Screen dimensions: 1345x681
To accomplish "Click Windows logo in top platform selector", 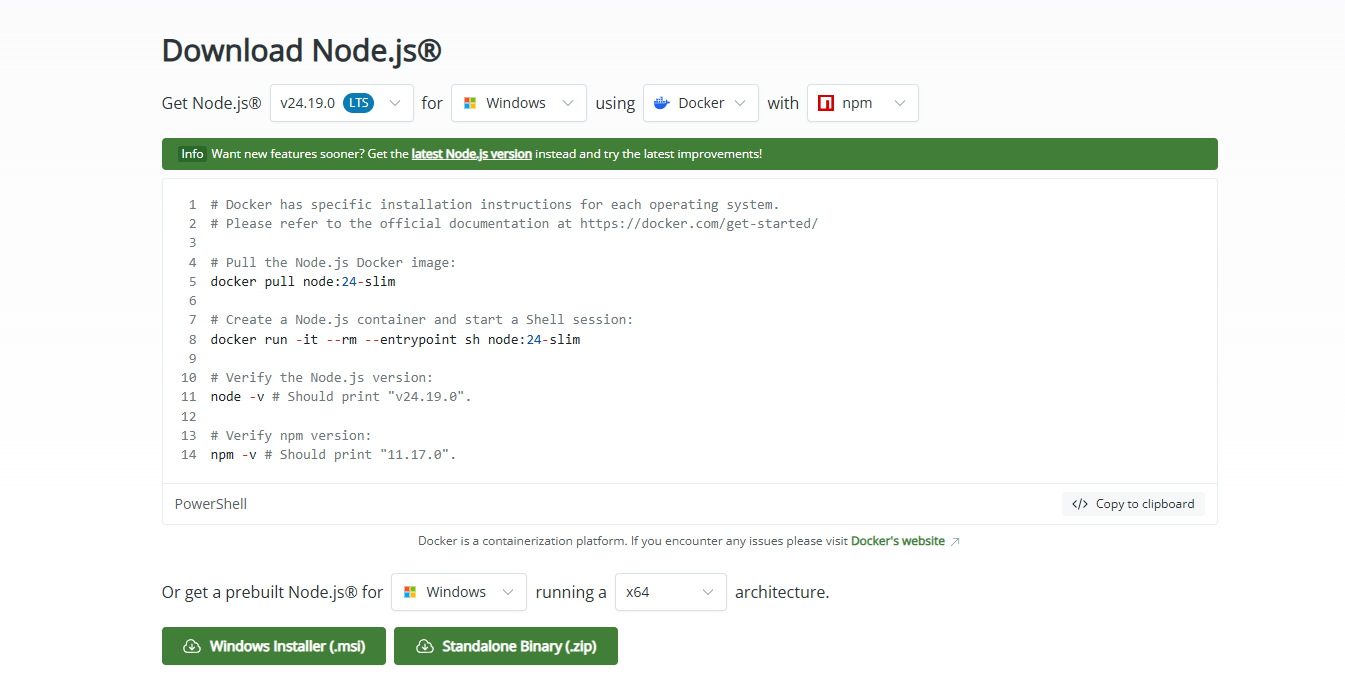I will point(470,103).
